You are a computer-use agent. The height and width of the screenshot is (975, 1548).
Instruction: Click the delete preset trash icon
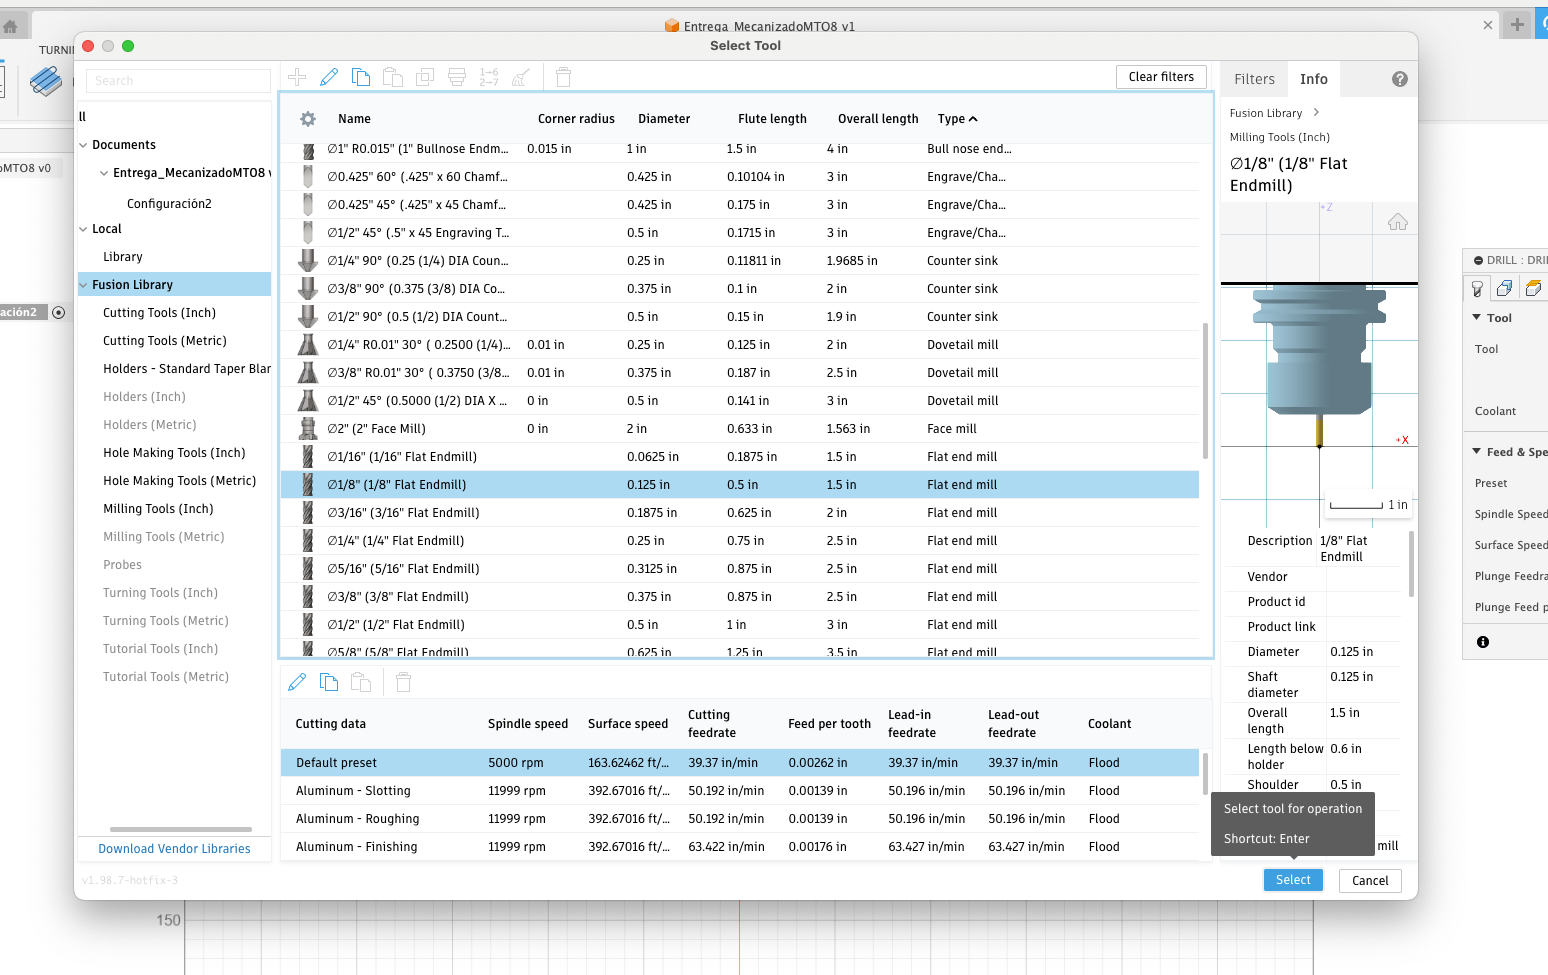(403, 682)
